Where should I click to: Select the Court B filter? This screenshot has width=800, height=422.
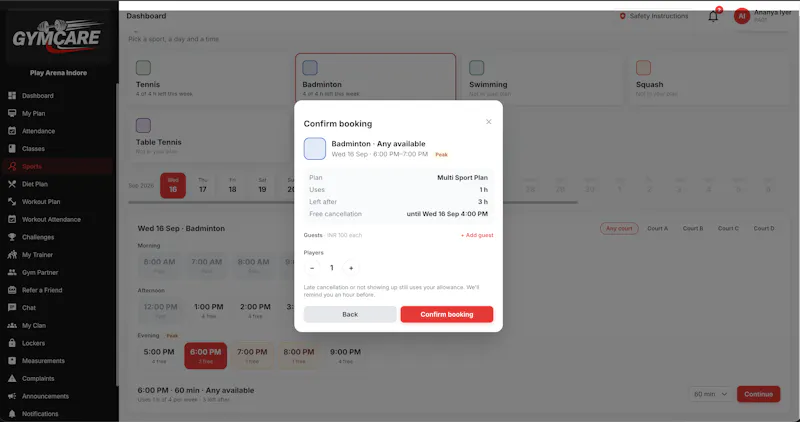[x=693, y=229]
